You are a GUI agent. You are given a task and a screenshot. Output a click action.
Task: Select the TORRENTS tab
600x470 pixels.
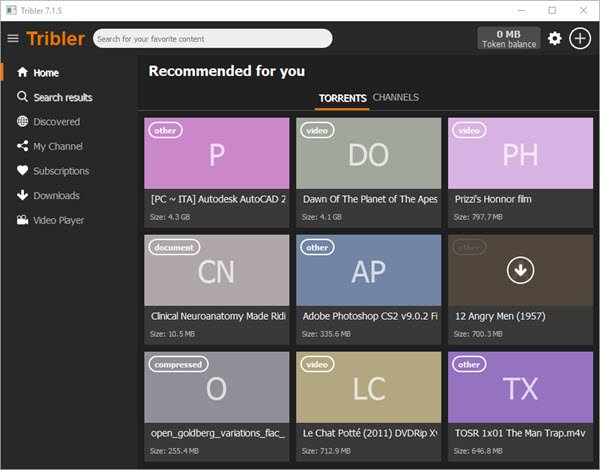tap(342, 98)
